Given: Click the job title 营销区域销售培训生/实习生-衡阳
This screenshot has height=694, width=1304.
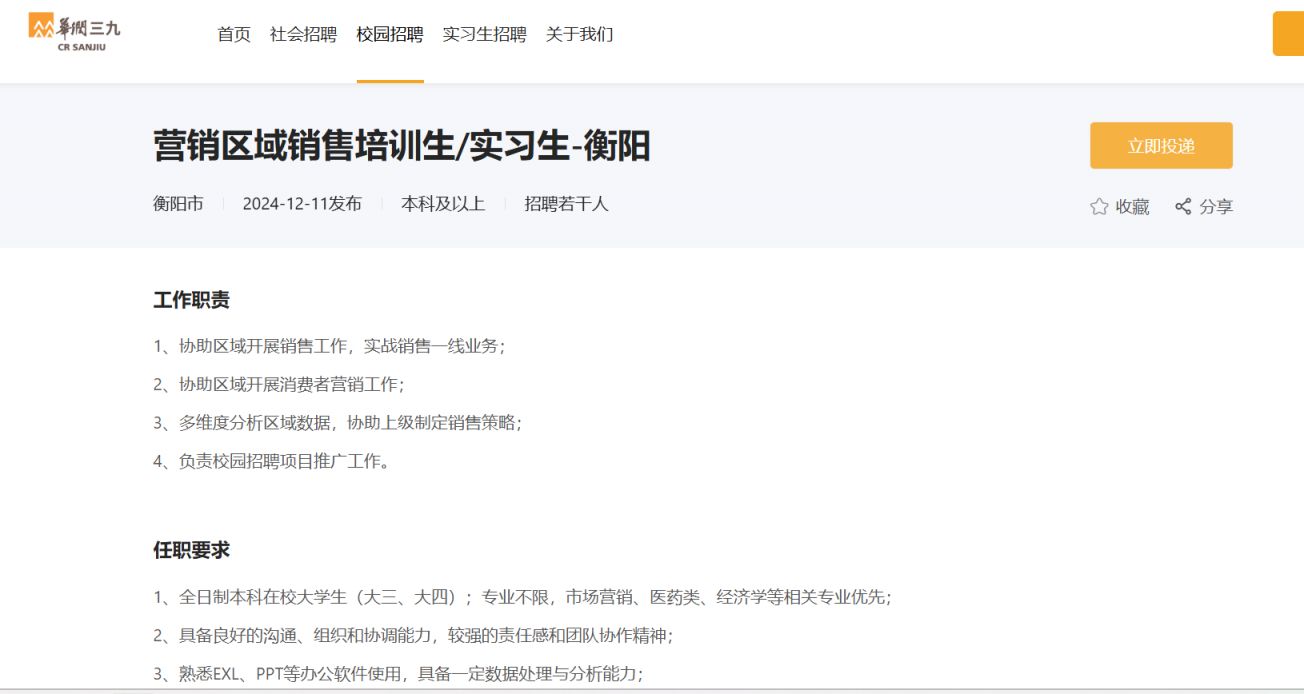Looking at the screenshot, I should coord(401,146).
